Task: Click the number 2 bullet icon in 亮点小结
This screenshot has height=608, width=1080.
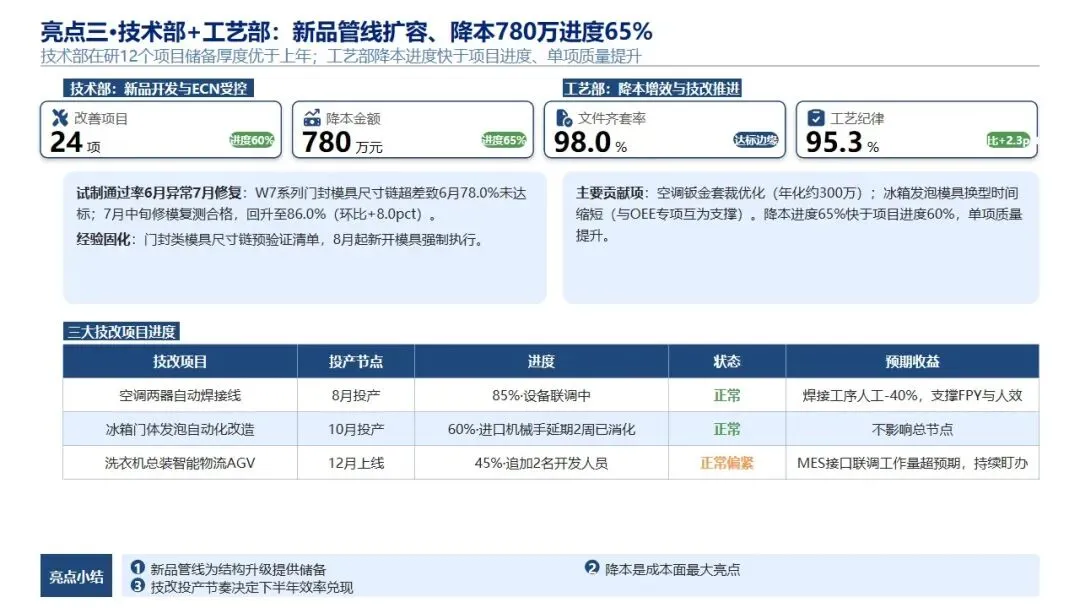Action: pos(592,568)
